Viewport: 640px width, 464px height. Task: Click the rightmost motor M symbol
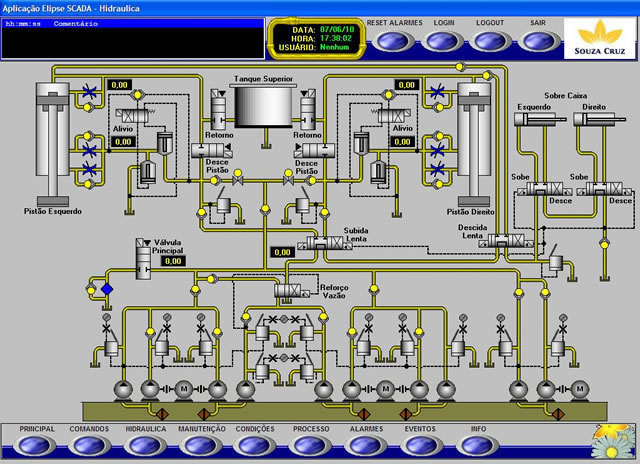click(x=580, y=389)
